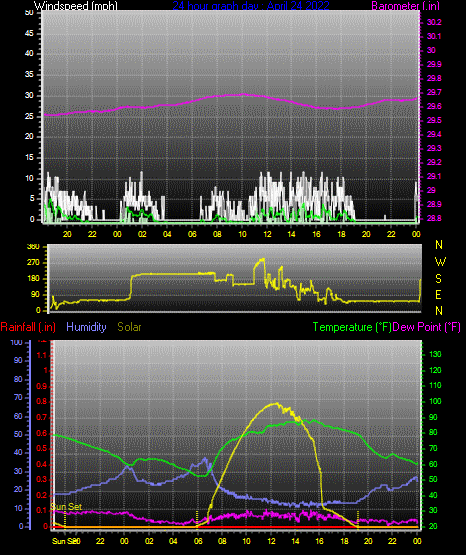
Task: Click the "12" hour label under windspeed chart
Action: pos(267,234)
